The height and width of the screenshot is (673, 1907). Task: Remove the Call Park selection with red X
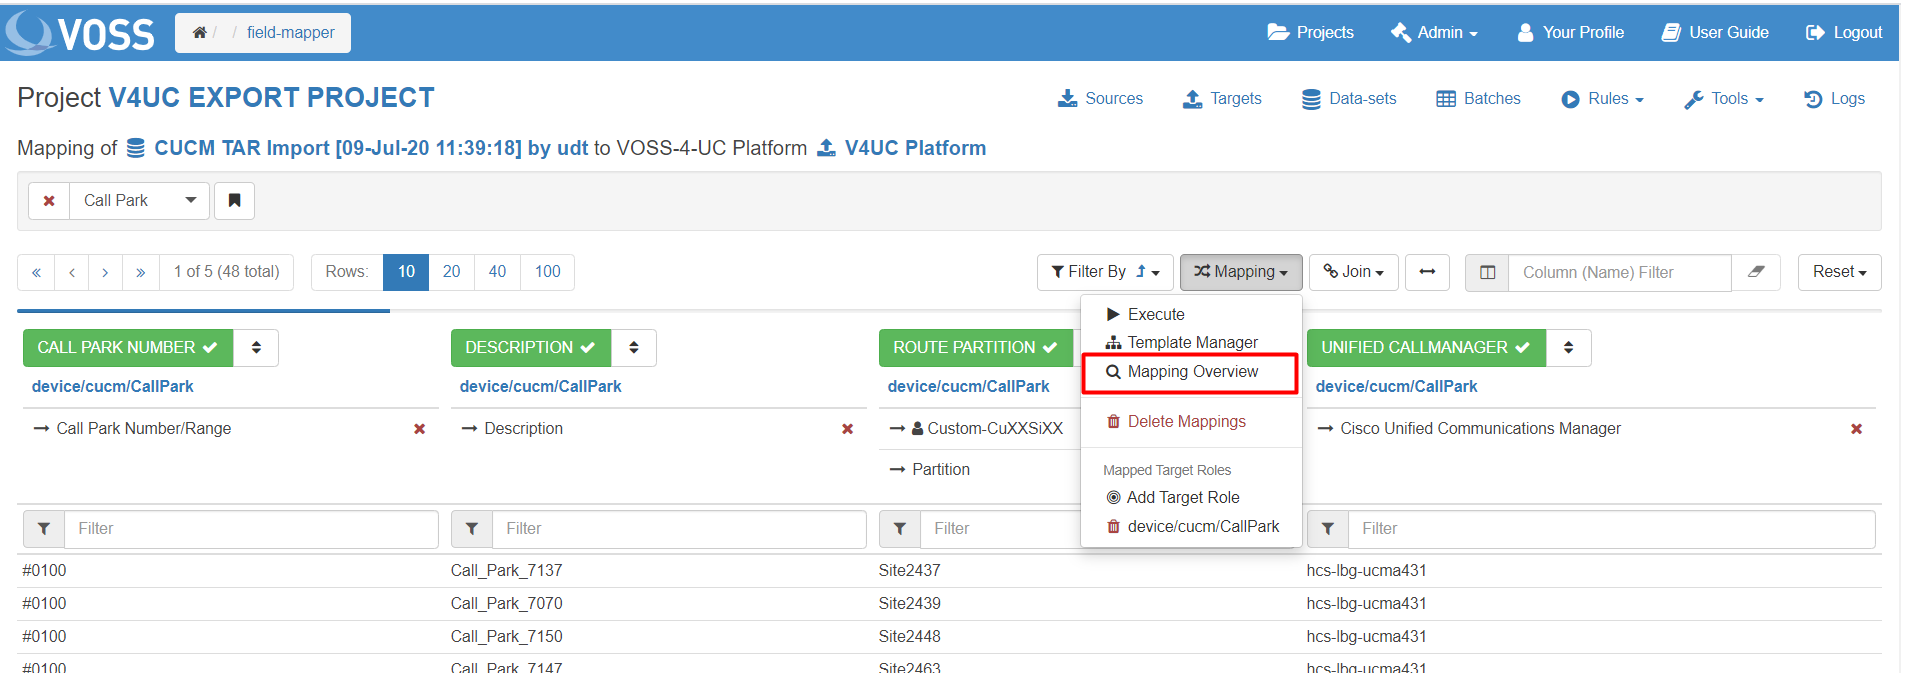pos(49,201)
